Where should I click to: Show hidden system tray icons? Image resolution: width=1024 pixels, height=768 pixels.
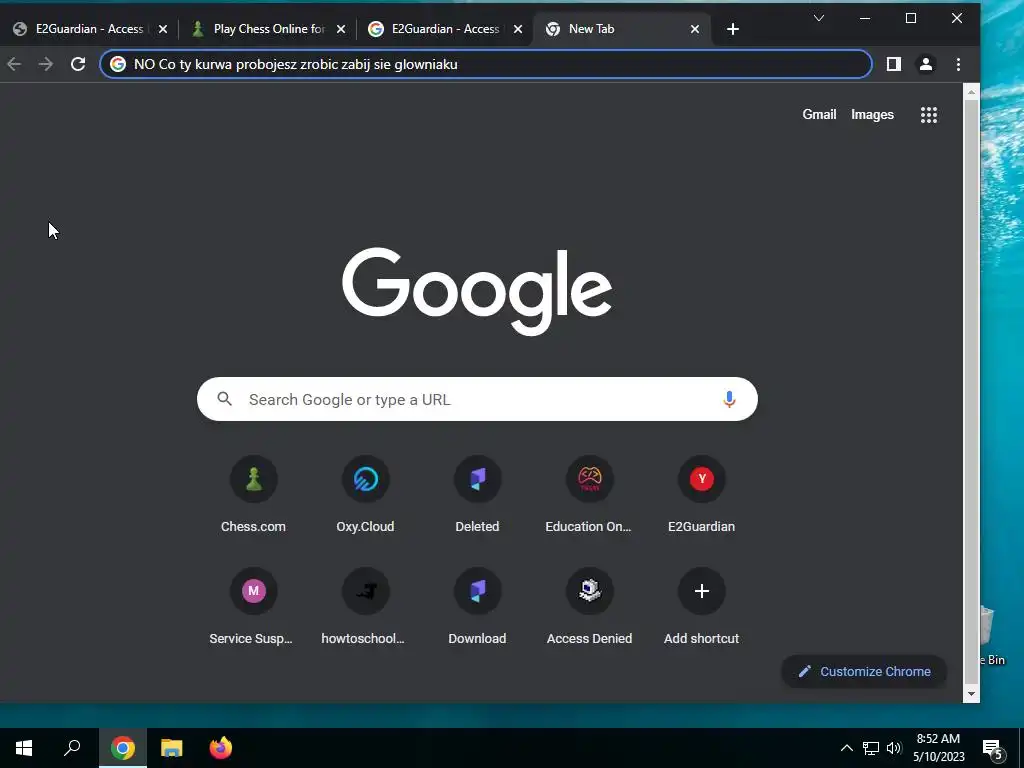pyautogui.click(x=846, y=748)
